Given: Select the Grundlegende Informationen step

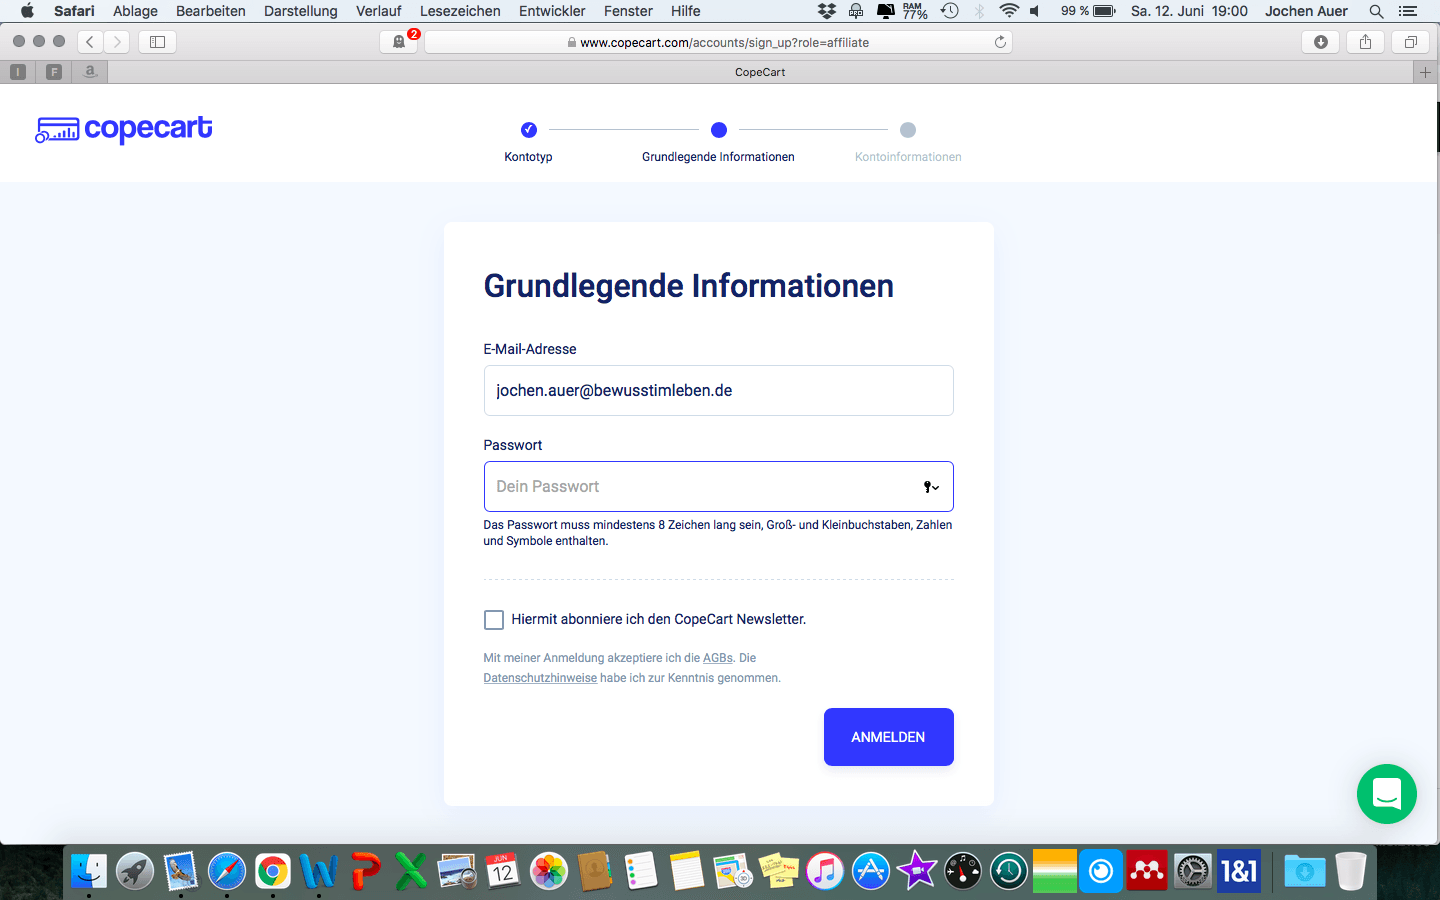Looking at the screenshot, I should point(718,141).
